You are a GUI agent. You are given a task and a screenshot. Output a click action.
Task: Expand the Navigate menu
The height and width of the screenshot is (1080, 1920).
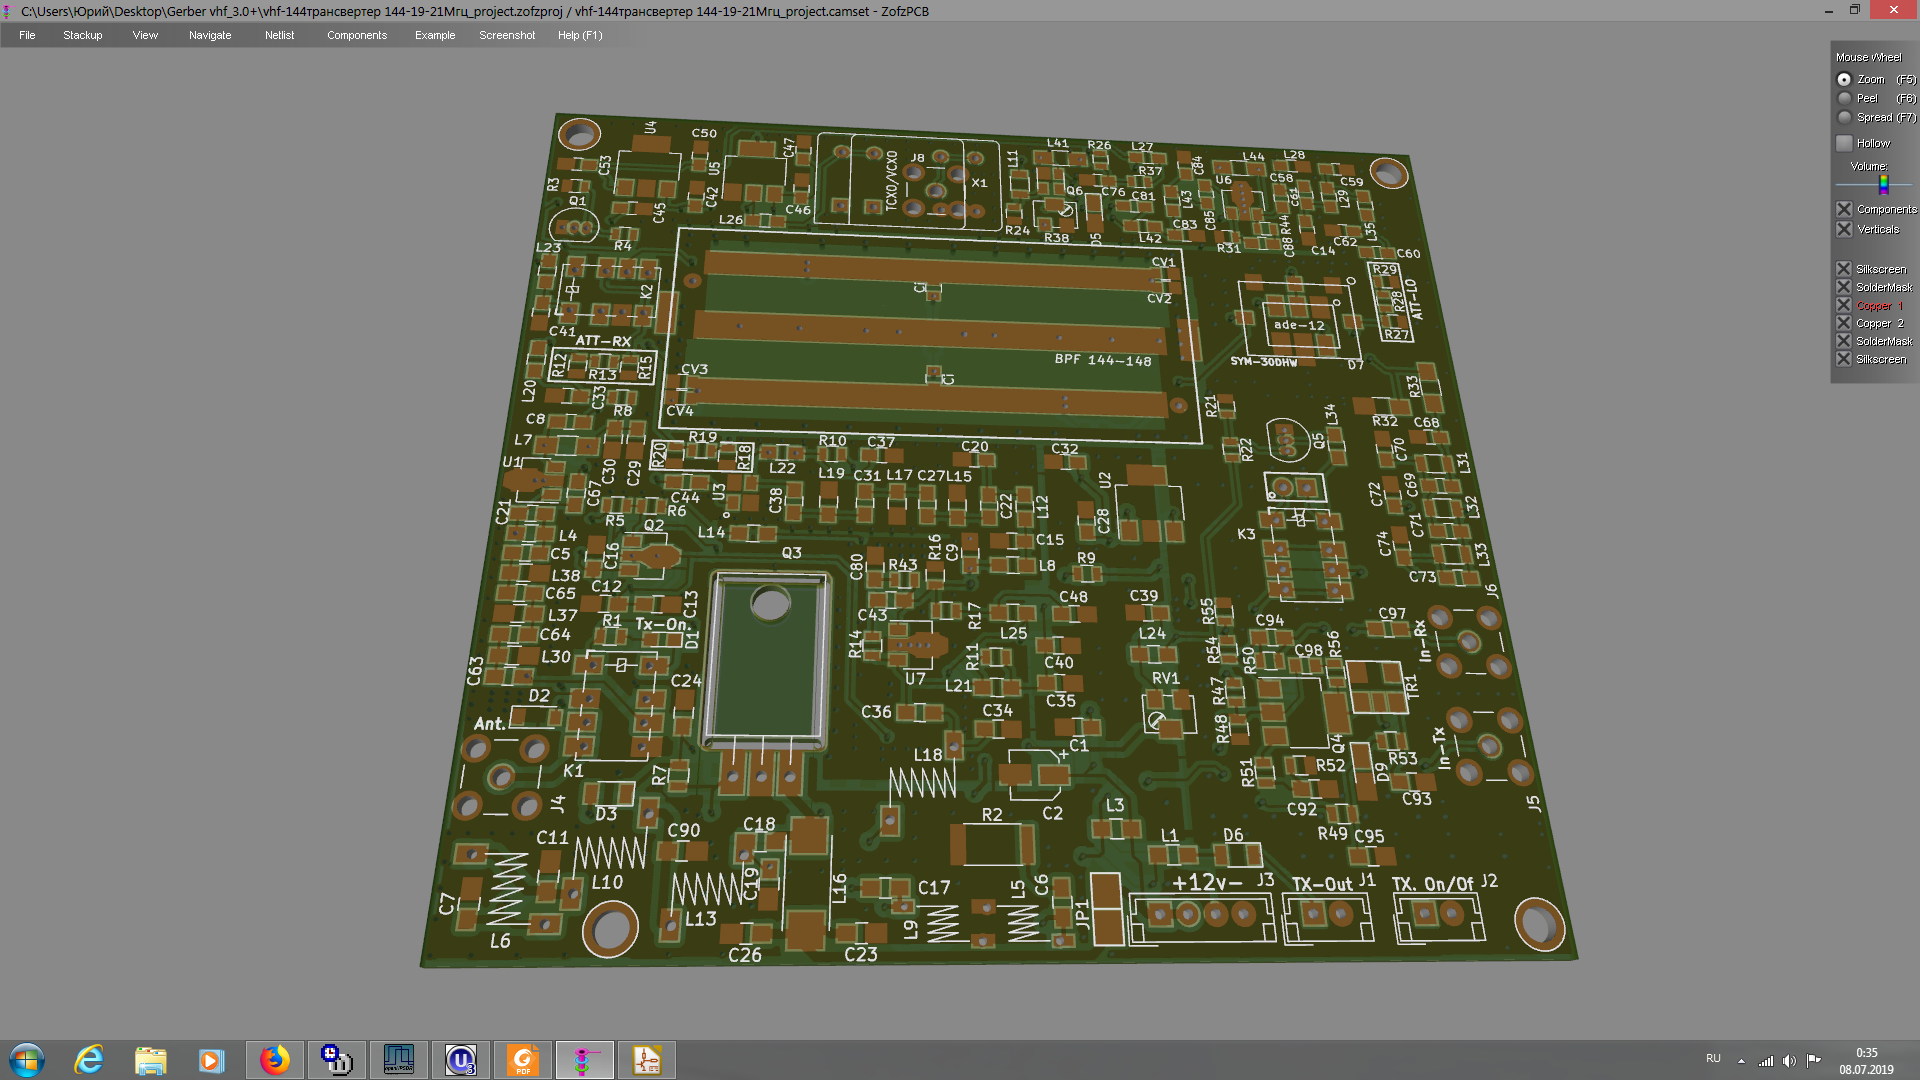click(209, 35)
